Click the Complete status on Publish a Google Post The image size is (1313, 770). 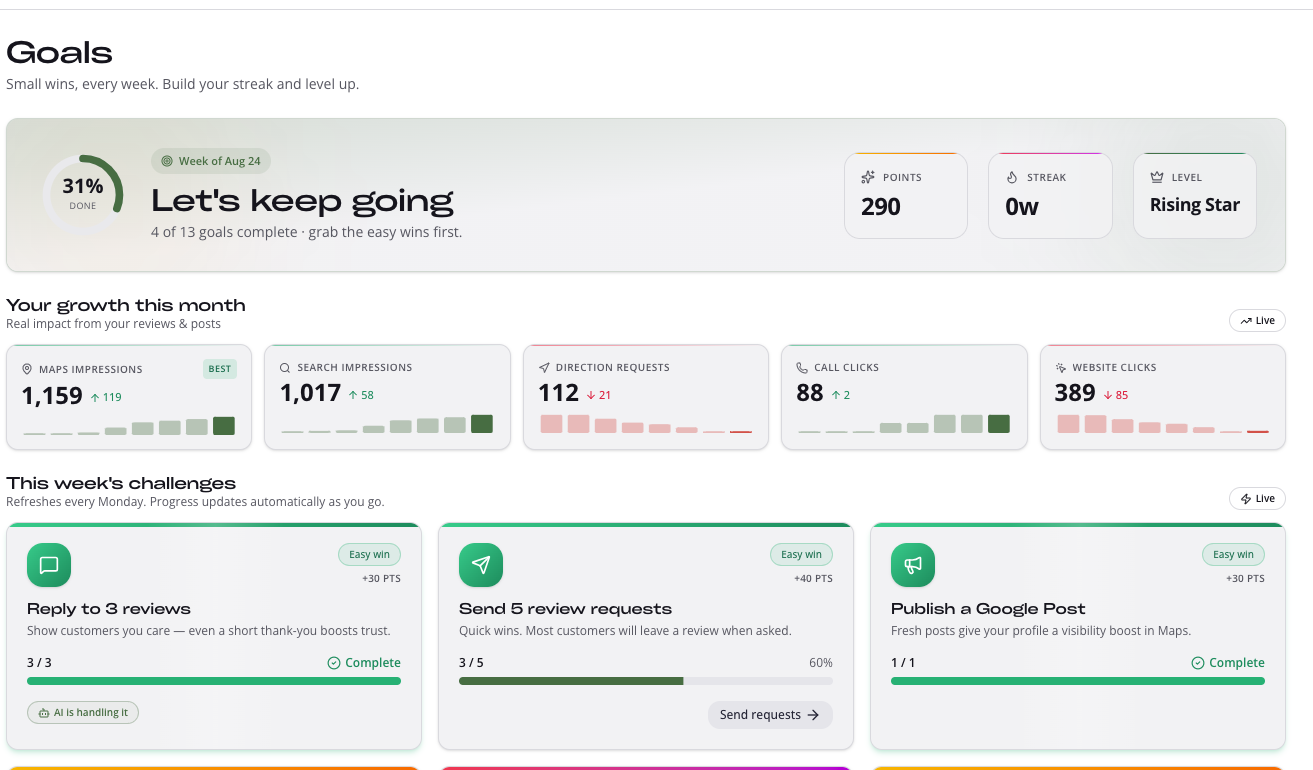pos(1228,663)
